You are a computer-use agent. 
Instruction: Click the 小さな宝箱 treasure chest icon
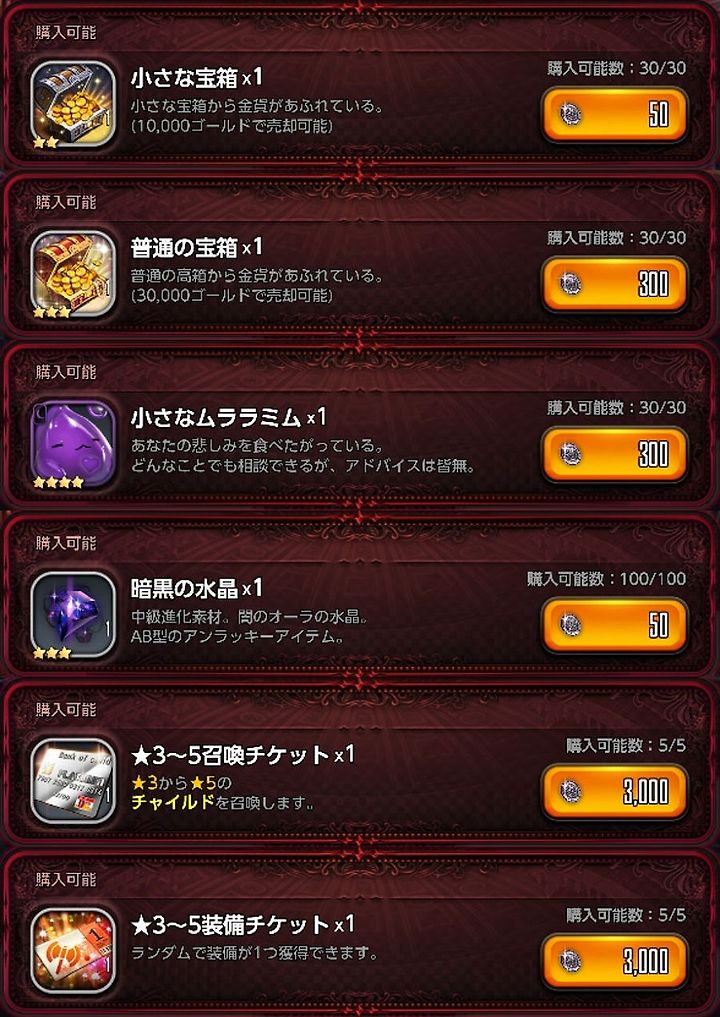73,104
